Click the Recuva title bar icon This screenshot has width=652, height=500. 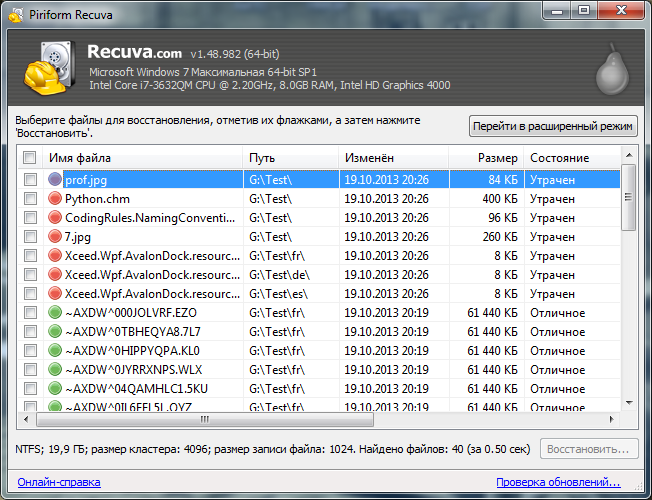point(16,15)
